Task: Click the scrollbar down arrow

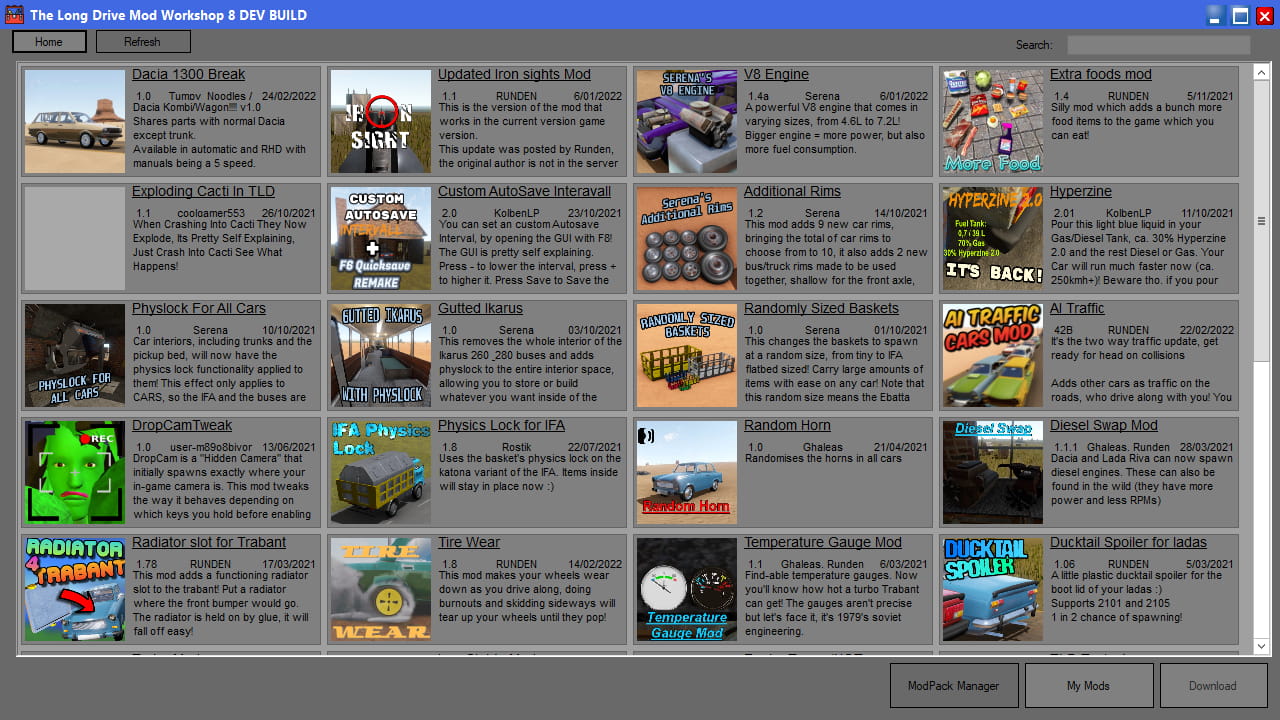Action: pyautogui.click(x=1261, y=647)
